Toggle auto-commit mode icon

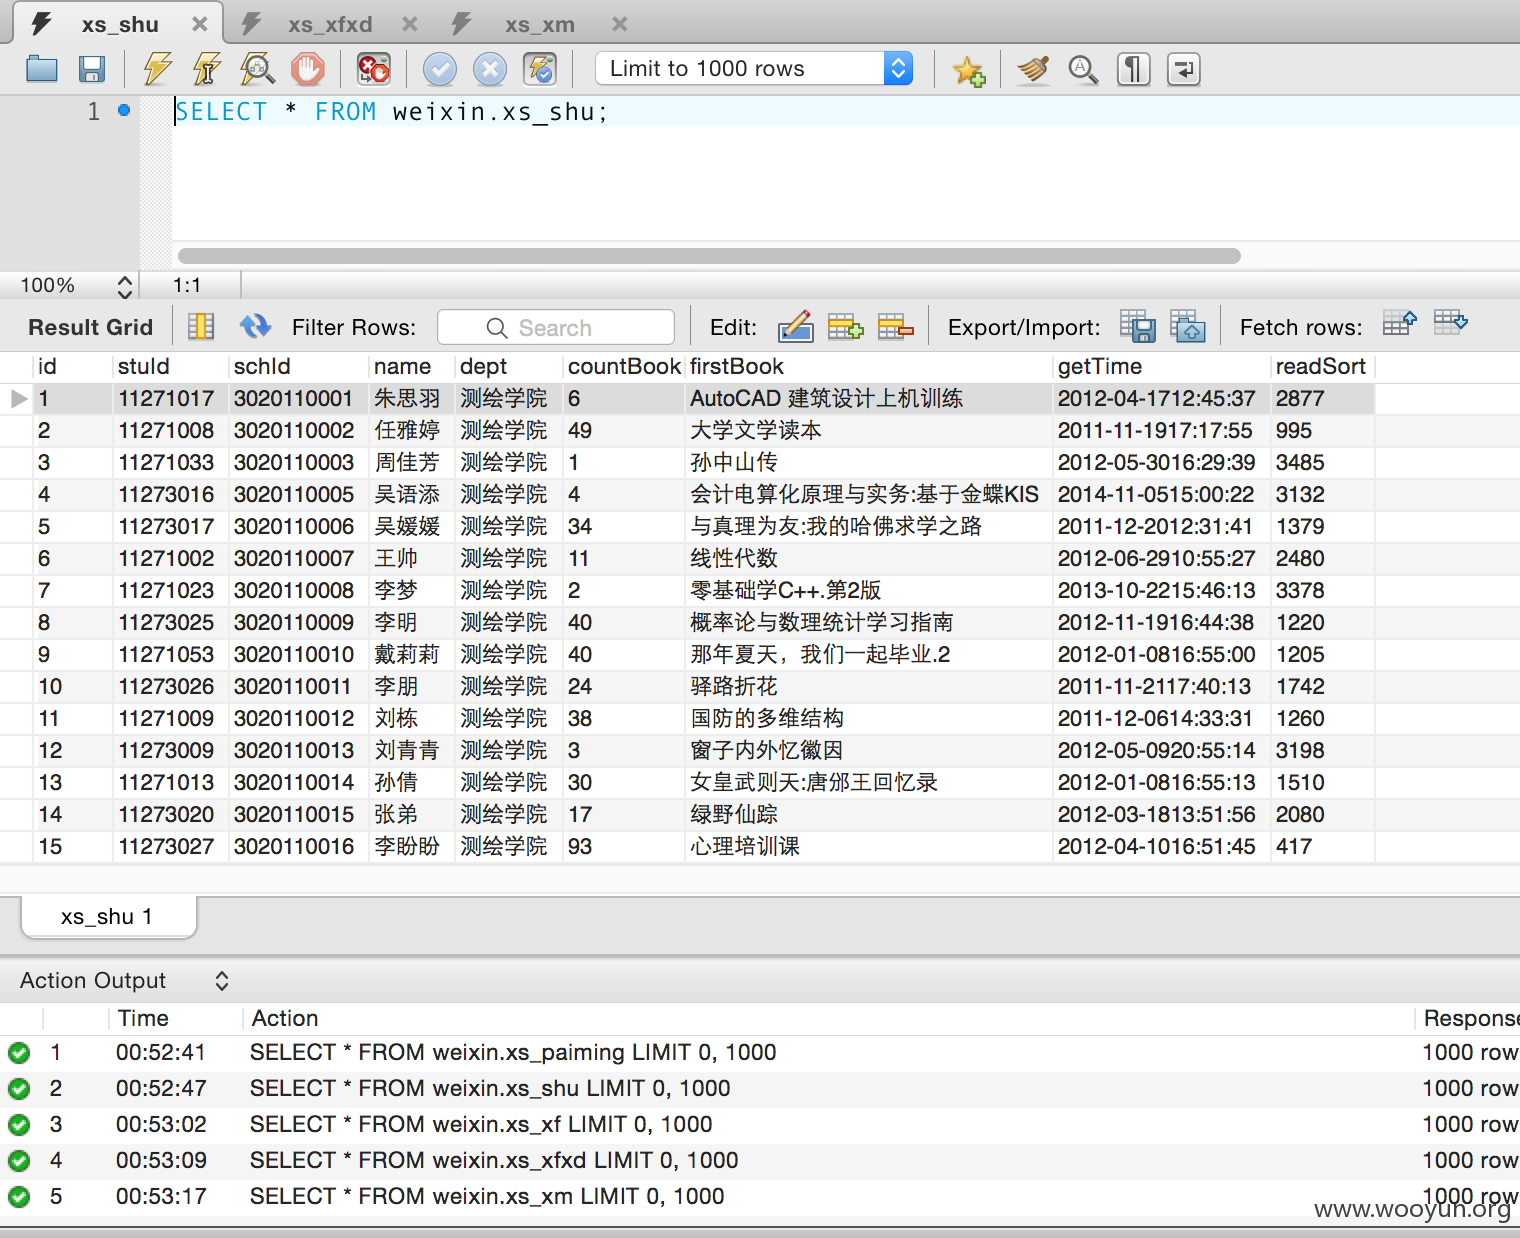540,69
